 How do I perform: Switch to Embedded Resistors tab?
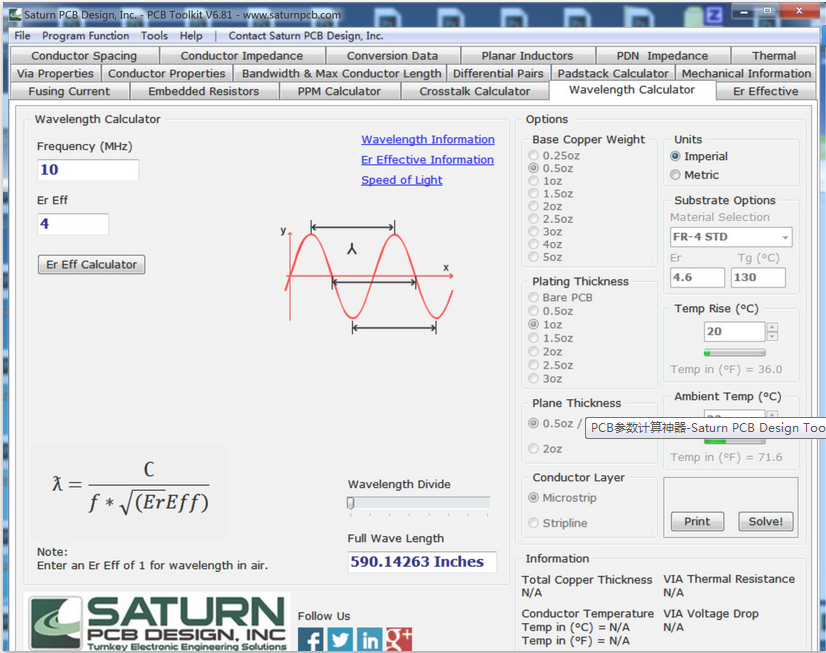pyautogui.click(x=204, y=91)
